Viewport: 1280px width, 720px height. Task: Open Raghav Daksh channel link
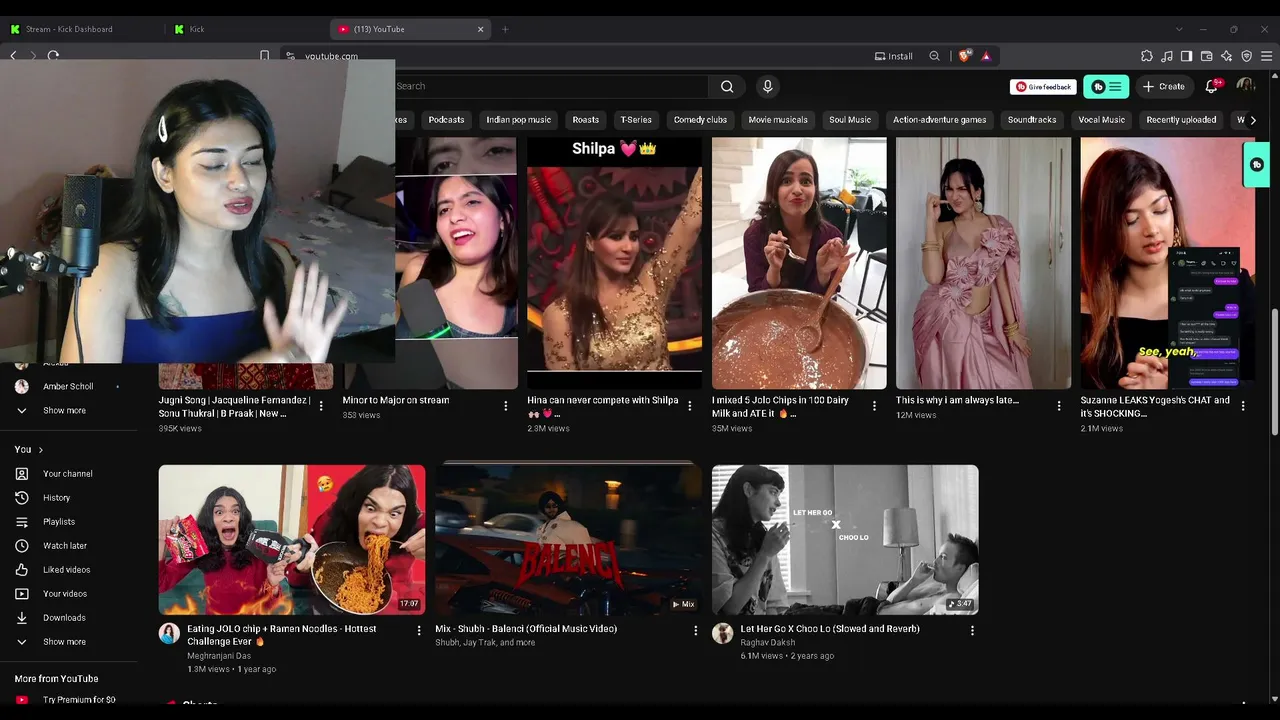pos(767,643)
